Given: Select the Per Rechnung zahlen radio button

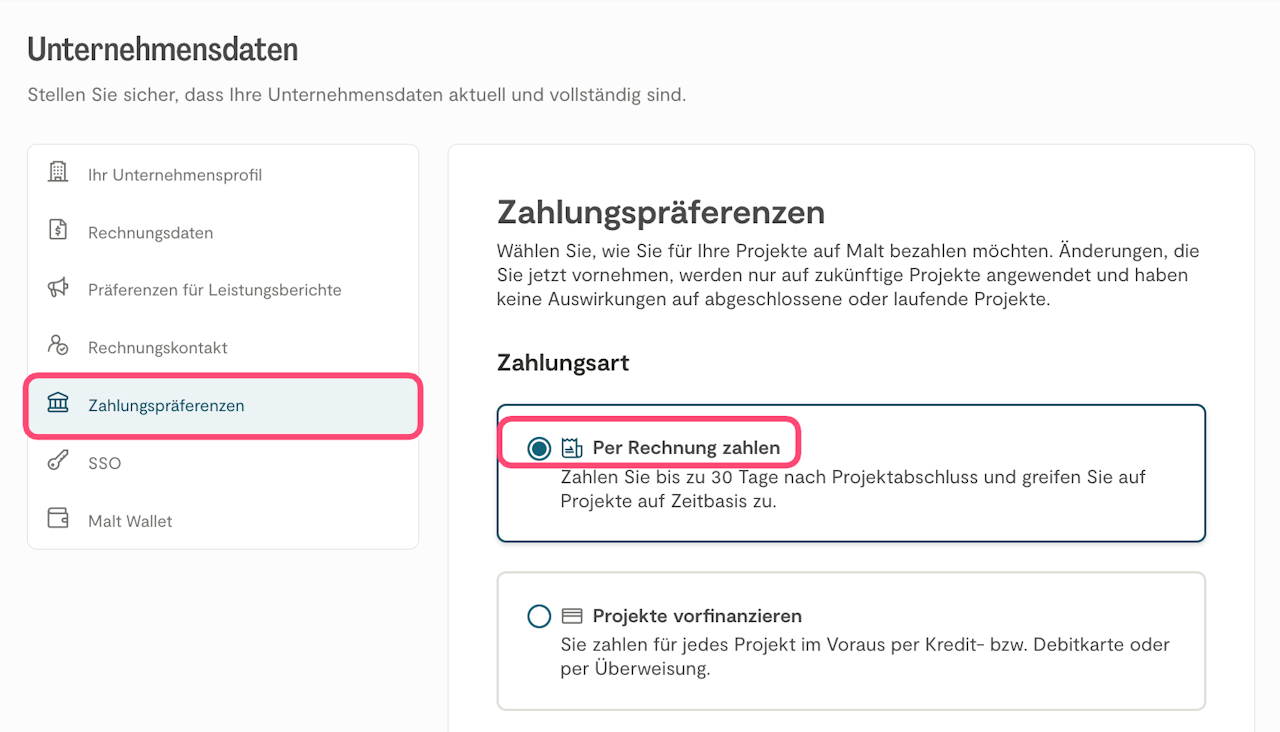Looking at the screenshot, I should (539, 448).
